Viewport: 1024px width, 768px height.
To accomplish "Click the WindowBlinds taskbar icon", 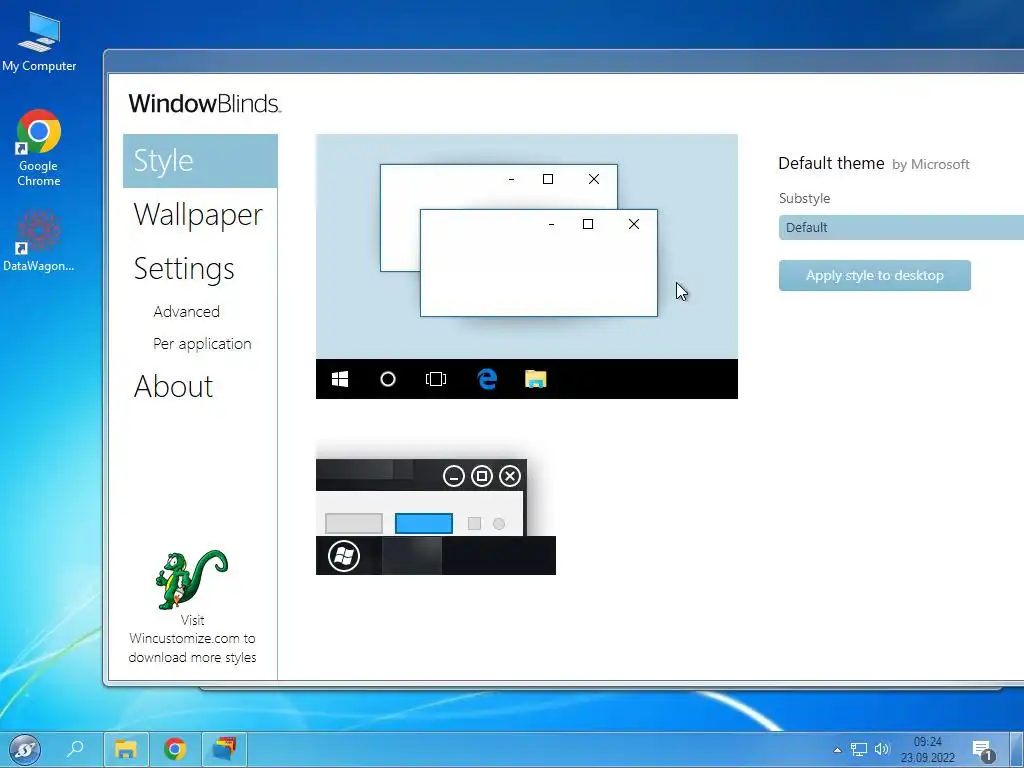I will point(224,749).
